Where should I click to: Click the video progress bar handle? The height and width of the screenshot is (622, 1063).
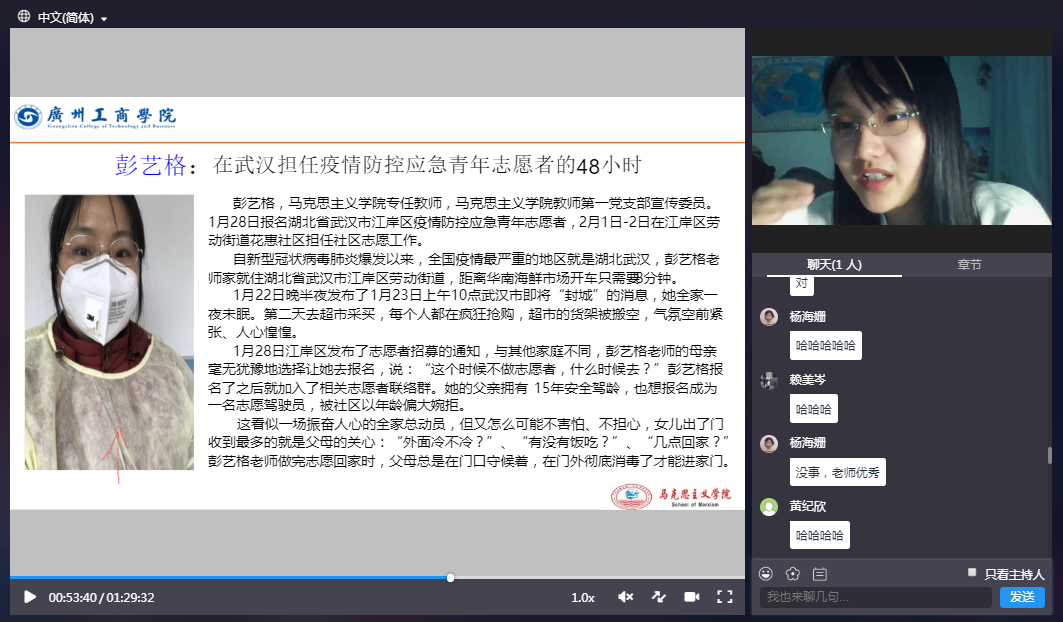pos(451,577)
